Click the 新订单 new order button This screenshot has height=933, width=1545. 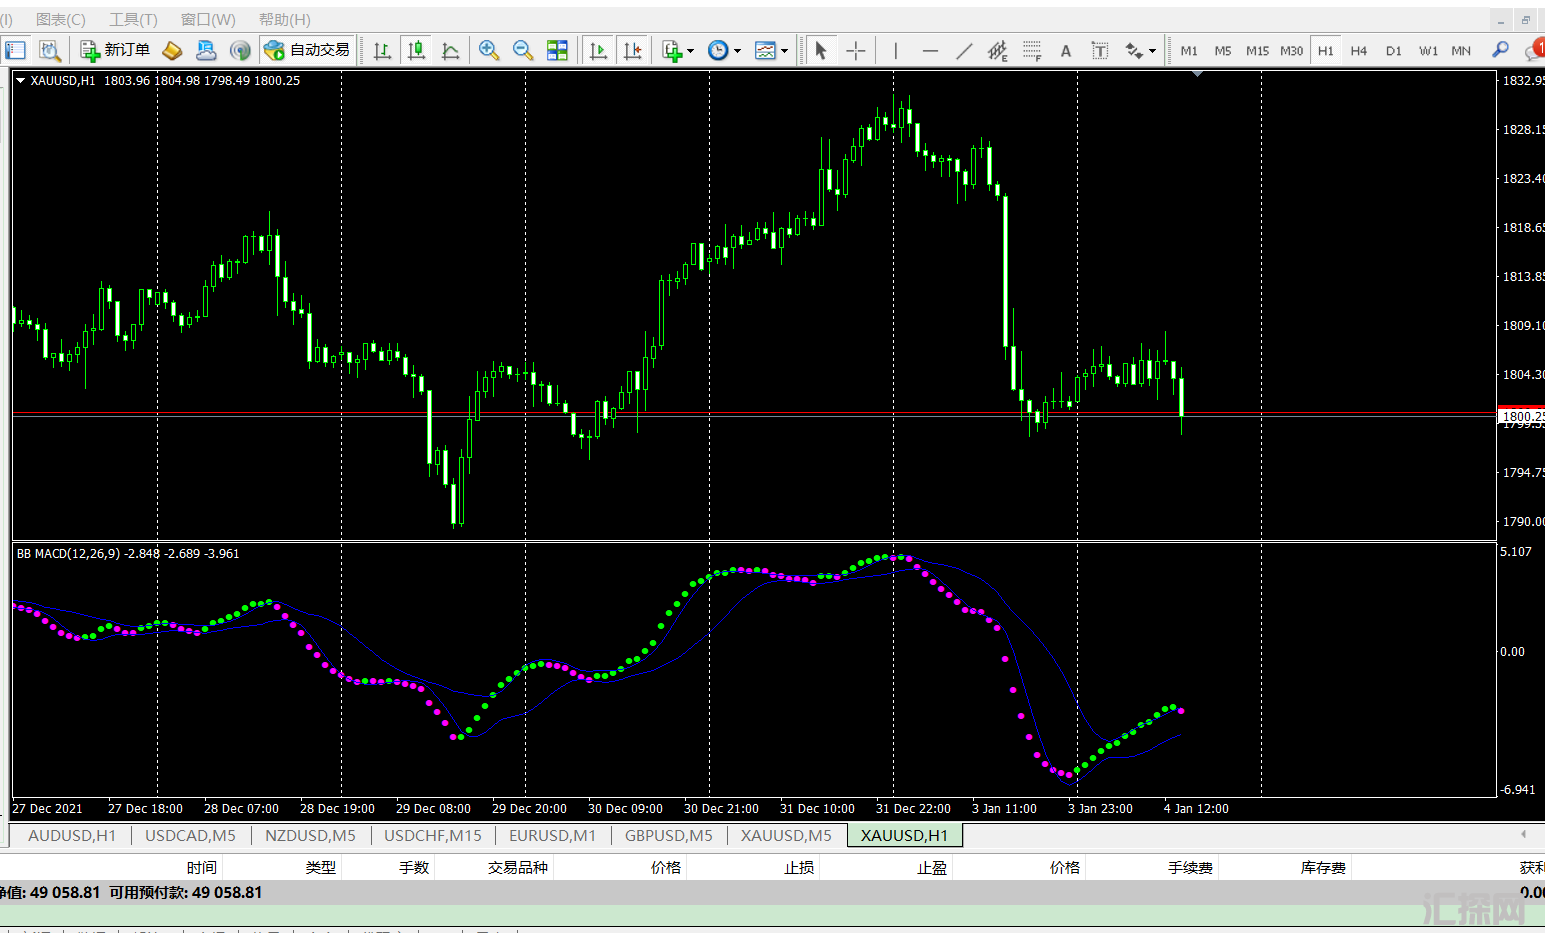point(115,50)
